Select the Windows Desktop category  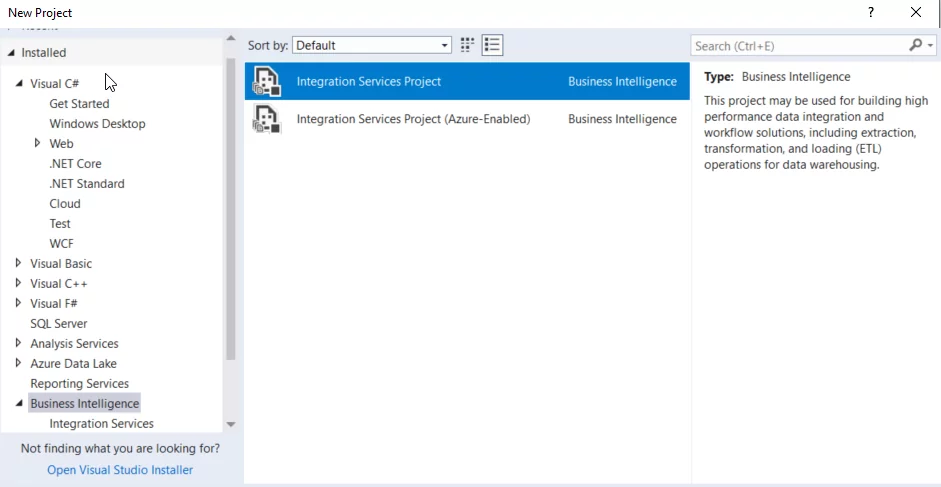(x=97, y=124)
